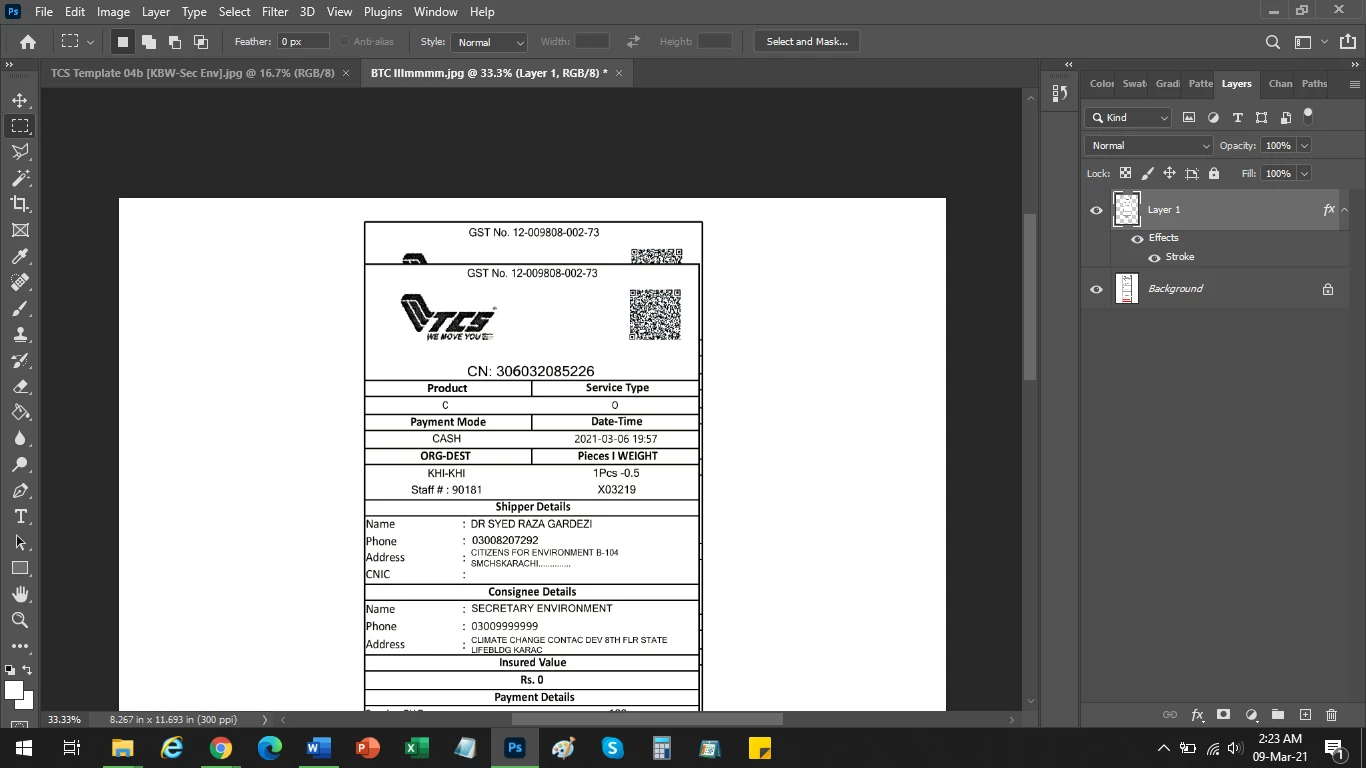Click the Feather input field
The image size is (1366, 768).
303,42
